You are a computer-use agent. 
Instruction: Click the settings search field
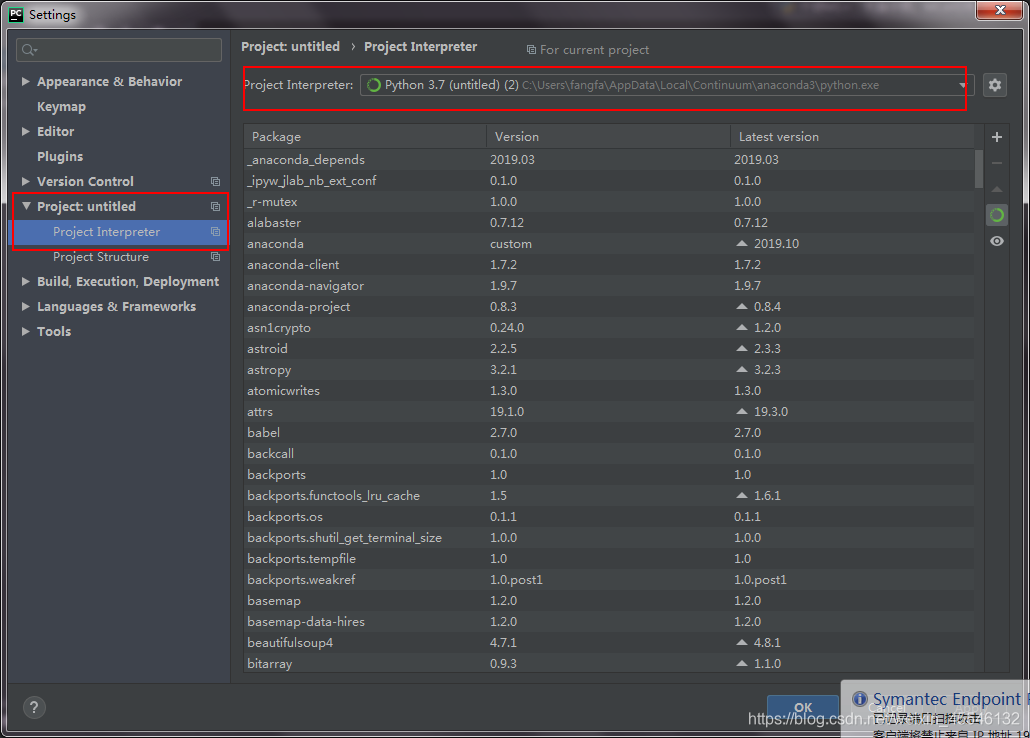tap(119, 50)
